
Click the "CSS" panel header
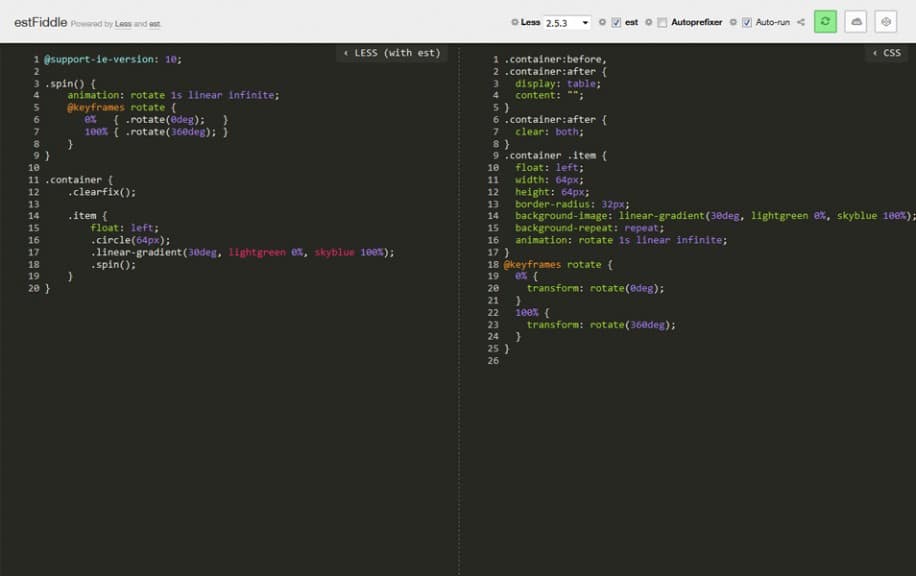coord(894,53)
